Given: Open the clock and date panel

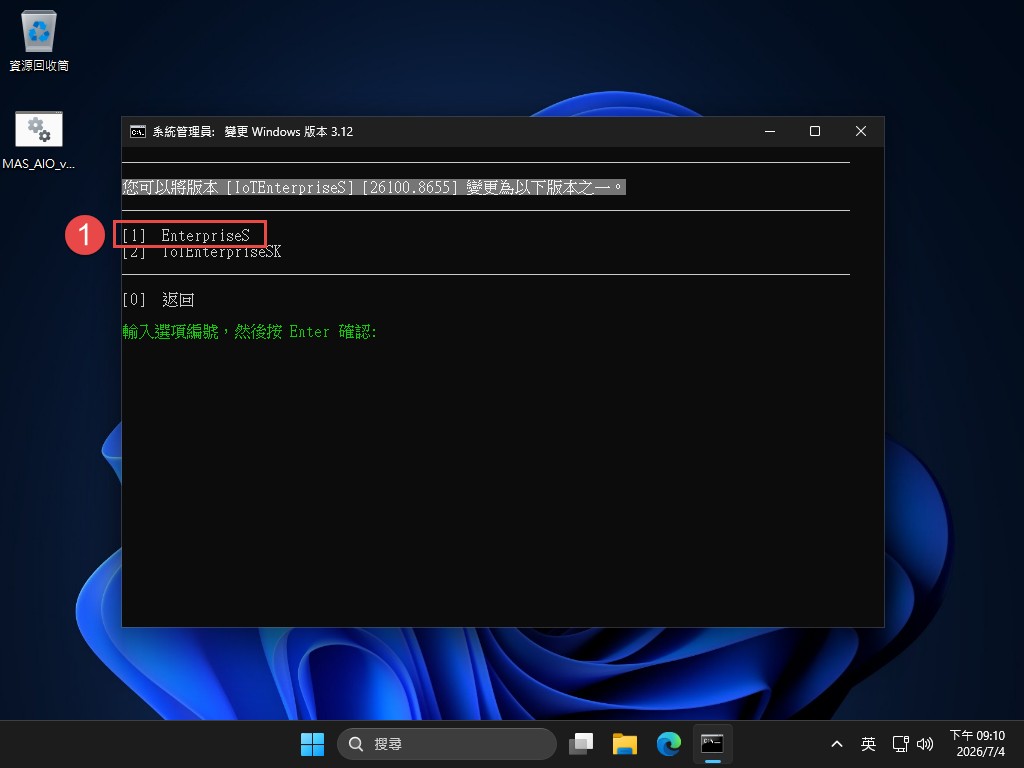Looking at the screenshot, I should 977,744.
